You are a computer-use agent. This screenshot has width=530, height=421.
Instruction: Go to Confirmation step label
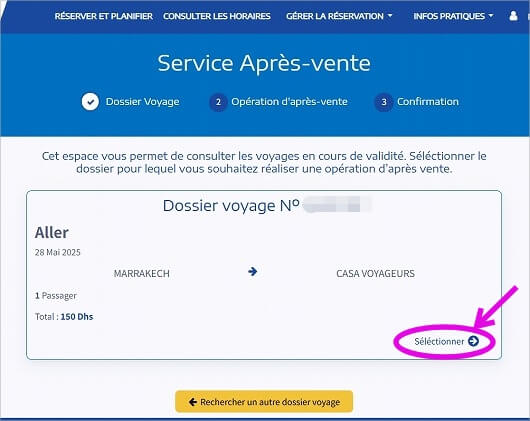point(428,102)
